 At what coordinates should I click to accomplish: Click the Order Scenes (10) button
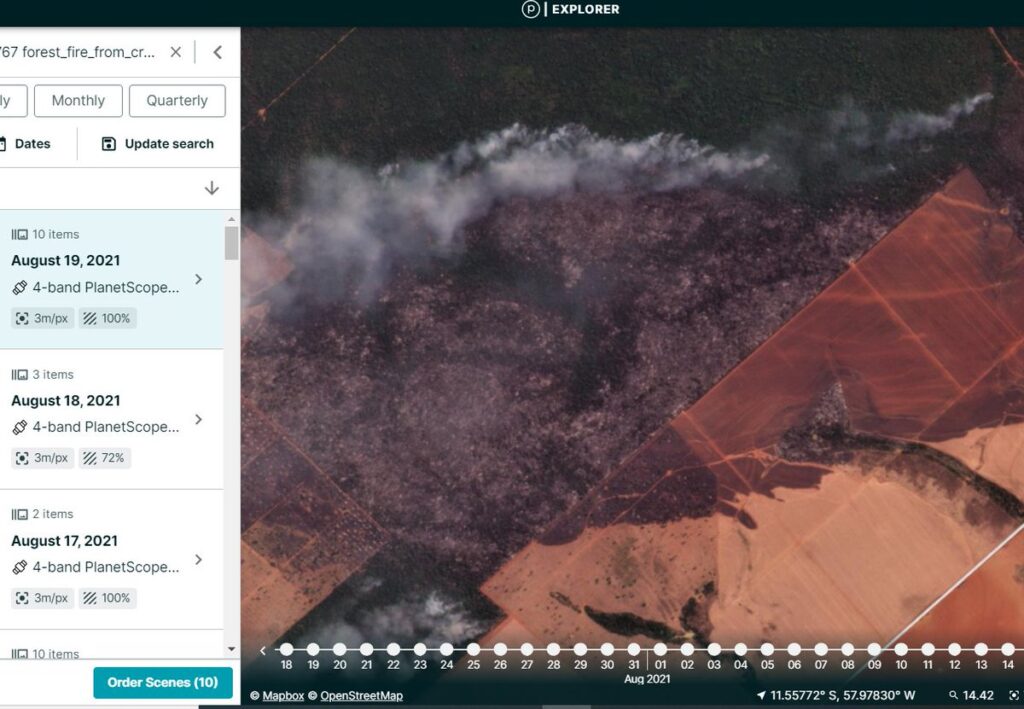[162, 682]
